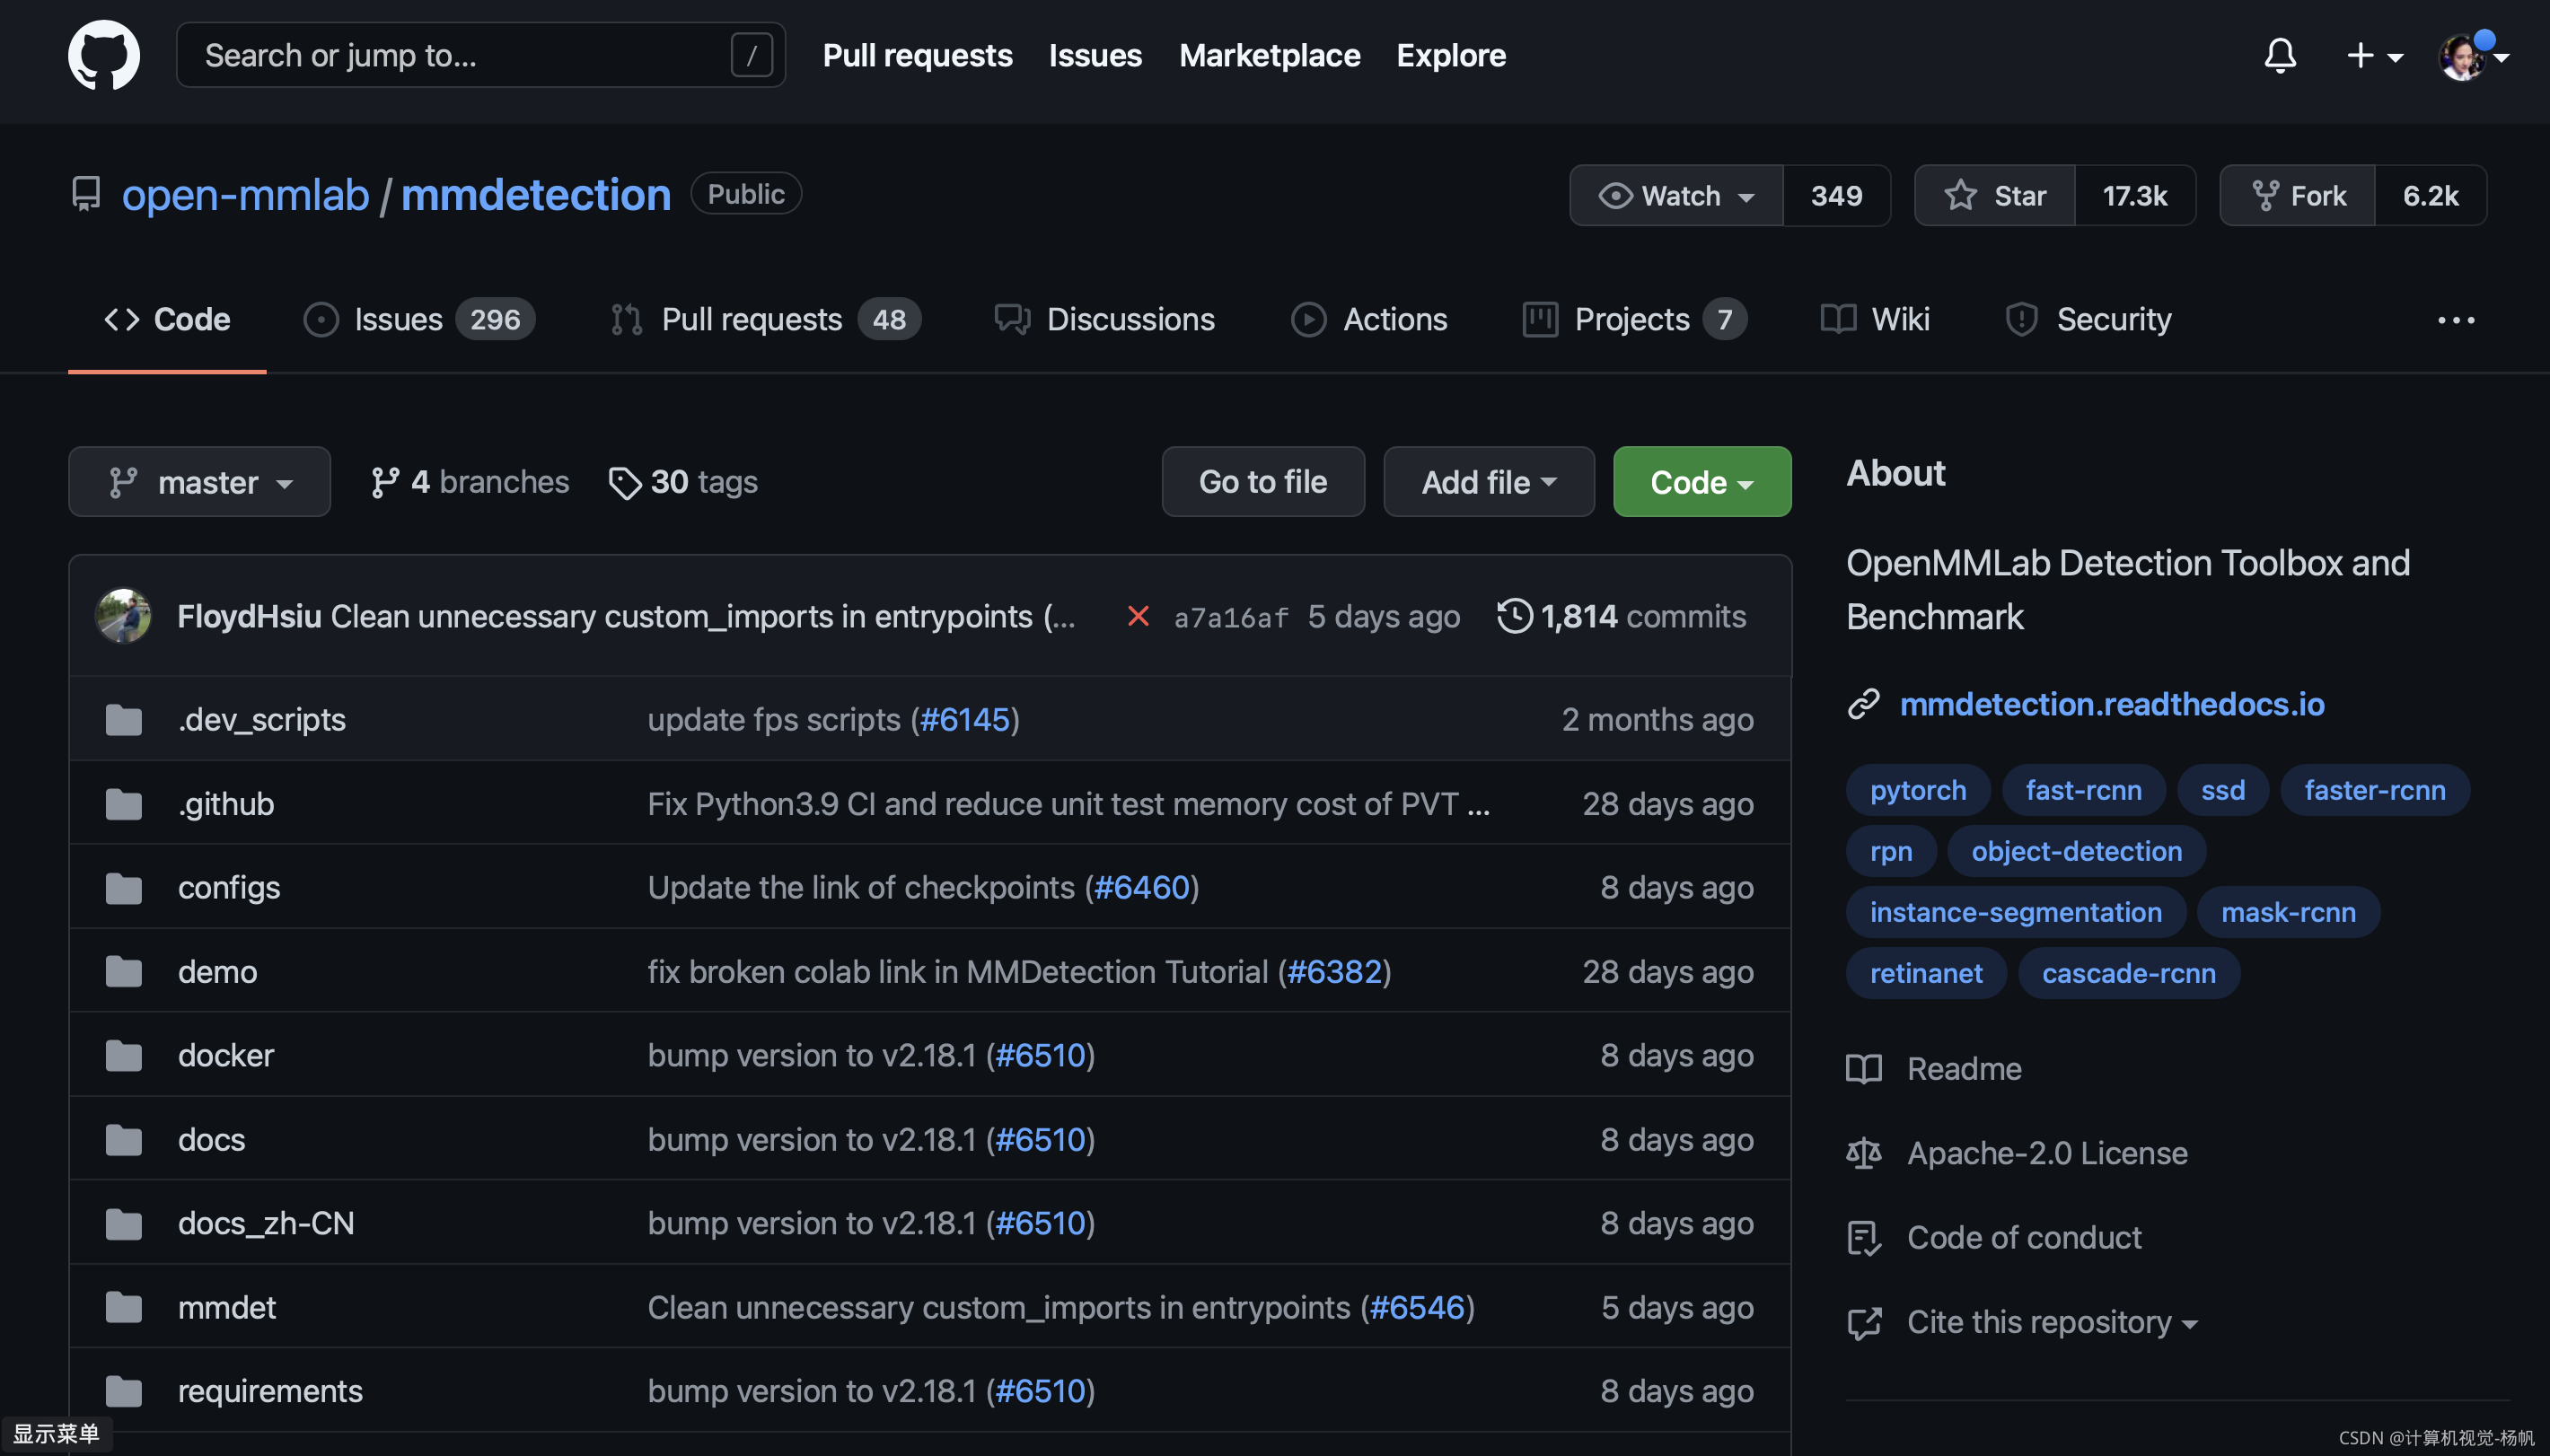Screen dimensions: 2550x1456
Task: Open the requirements folder
Action: [x=270, y=1391]
